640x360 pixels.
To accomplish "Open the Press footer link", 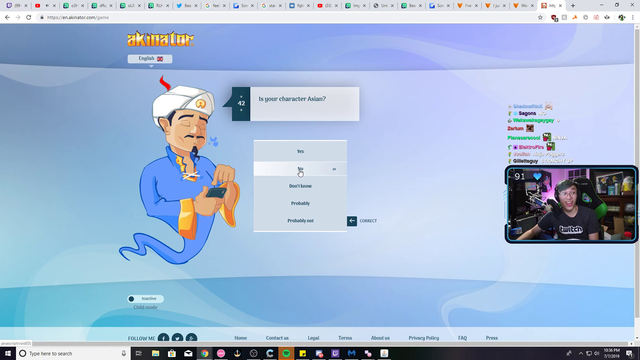I will click(491, 338).
